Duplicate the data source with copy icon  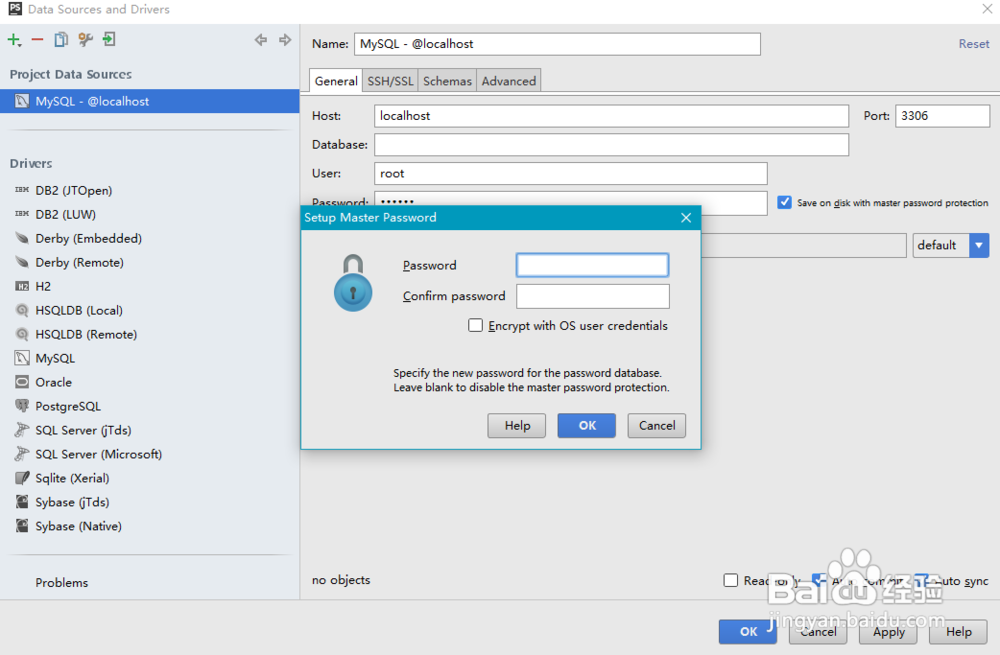(x=61, y=40)
